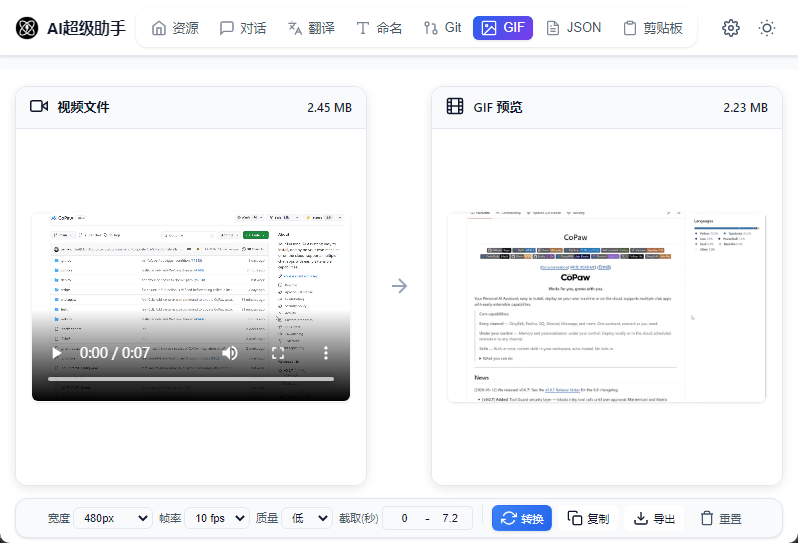The image size is (798, 543).
Task: Toggle light/dark theme sun icon
Action: tap(766, 28)
